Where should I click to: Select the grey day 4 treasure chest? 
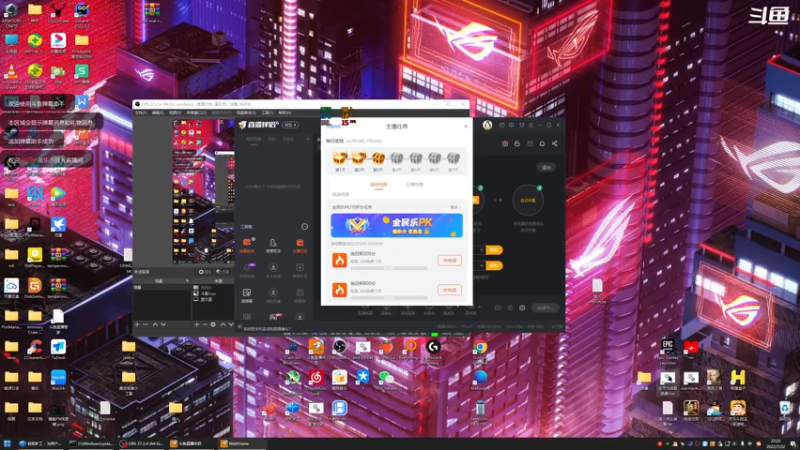click(x=397, y=159)
